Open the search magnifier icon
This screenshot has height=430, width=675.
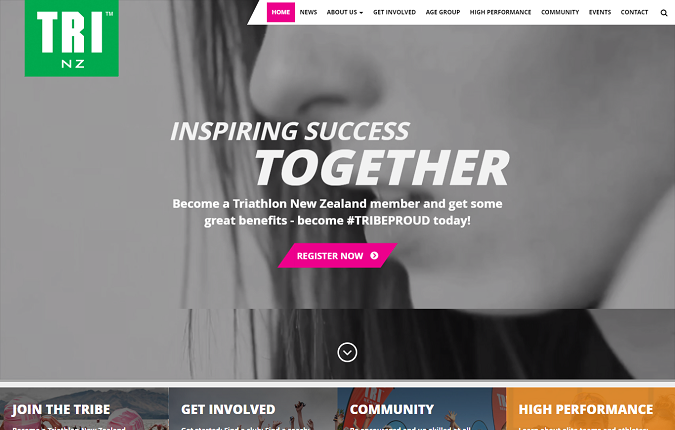pyautogui.click(x=664, y=13)
